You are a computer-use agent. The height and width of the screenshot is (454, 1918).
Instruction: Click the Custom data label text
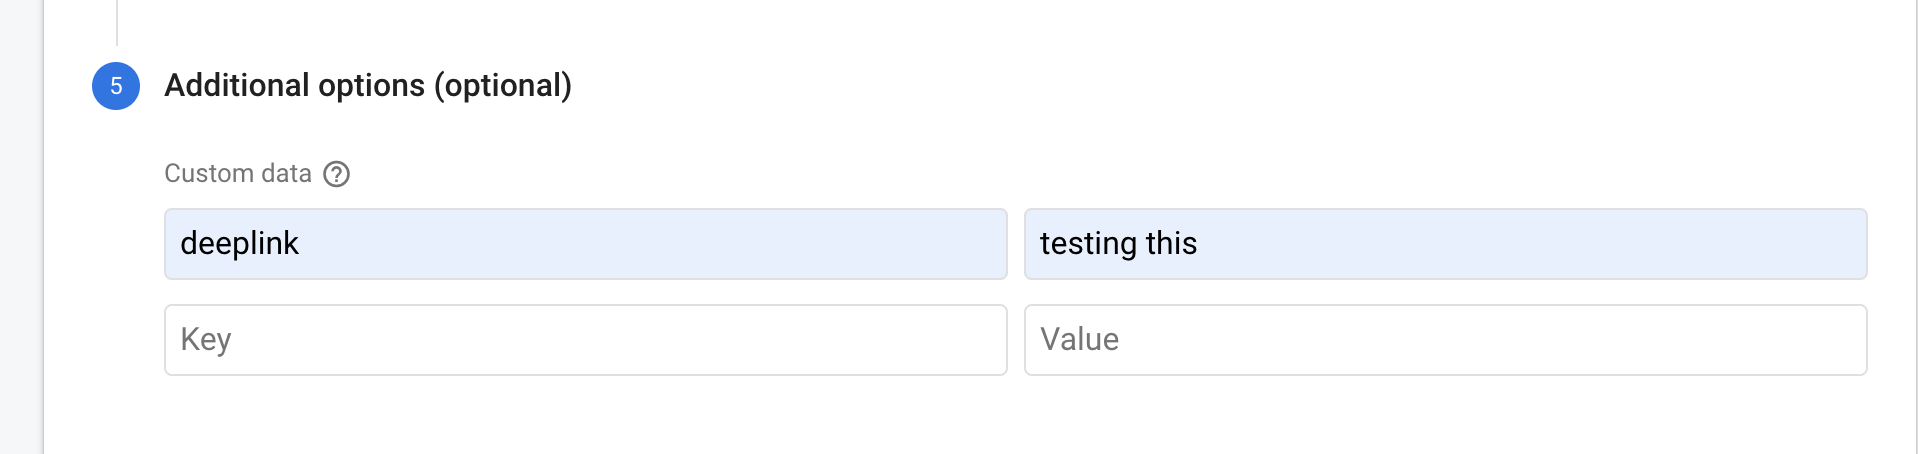(238, 174)
